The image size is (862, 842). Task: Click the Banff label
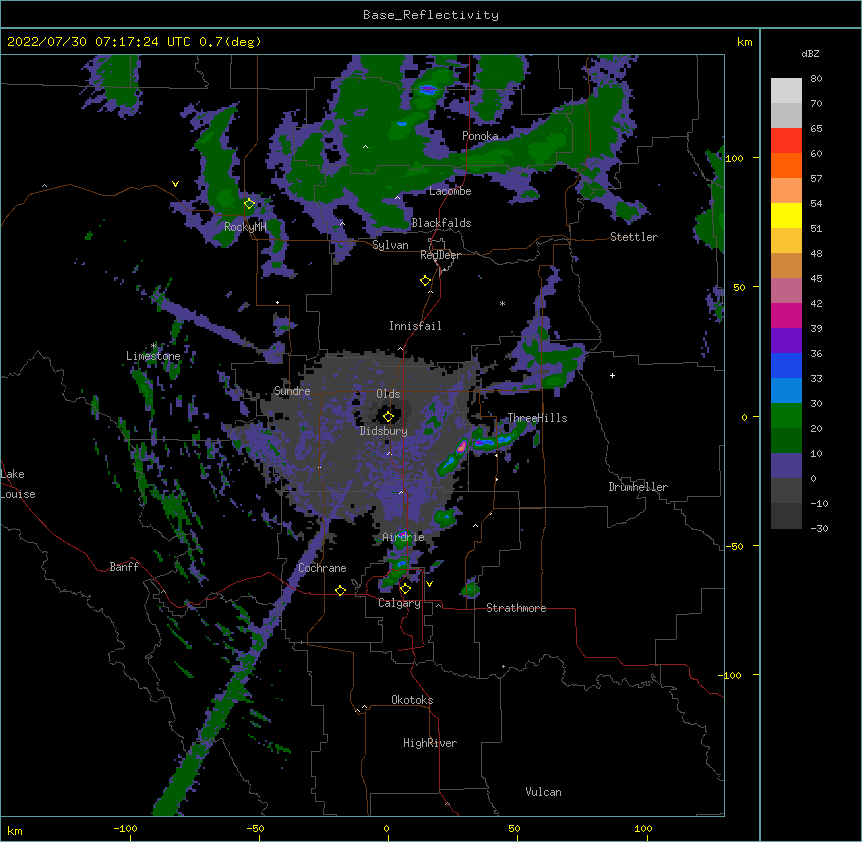124,567
